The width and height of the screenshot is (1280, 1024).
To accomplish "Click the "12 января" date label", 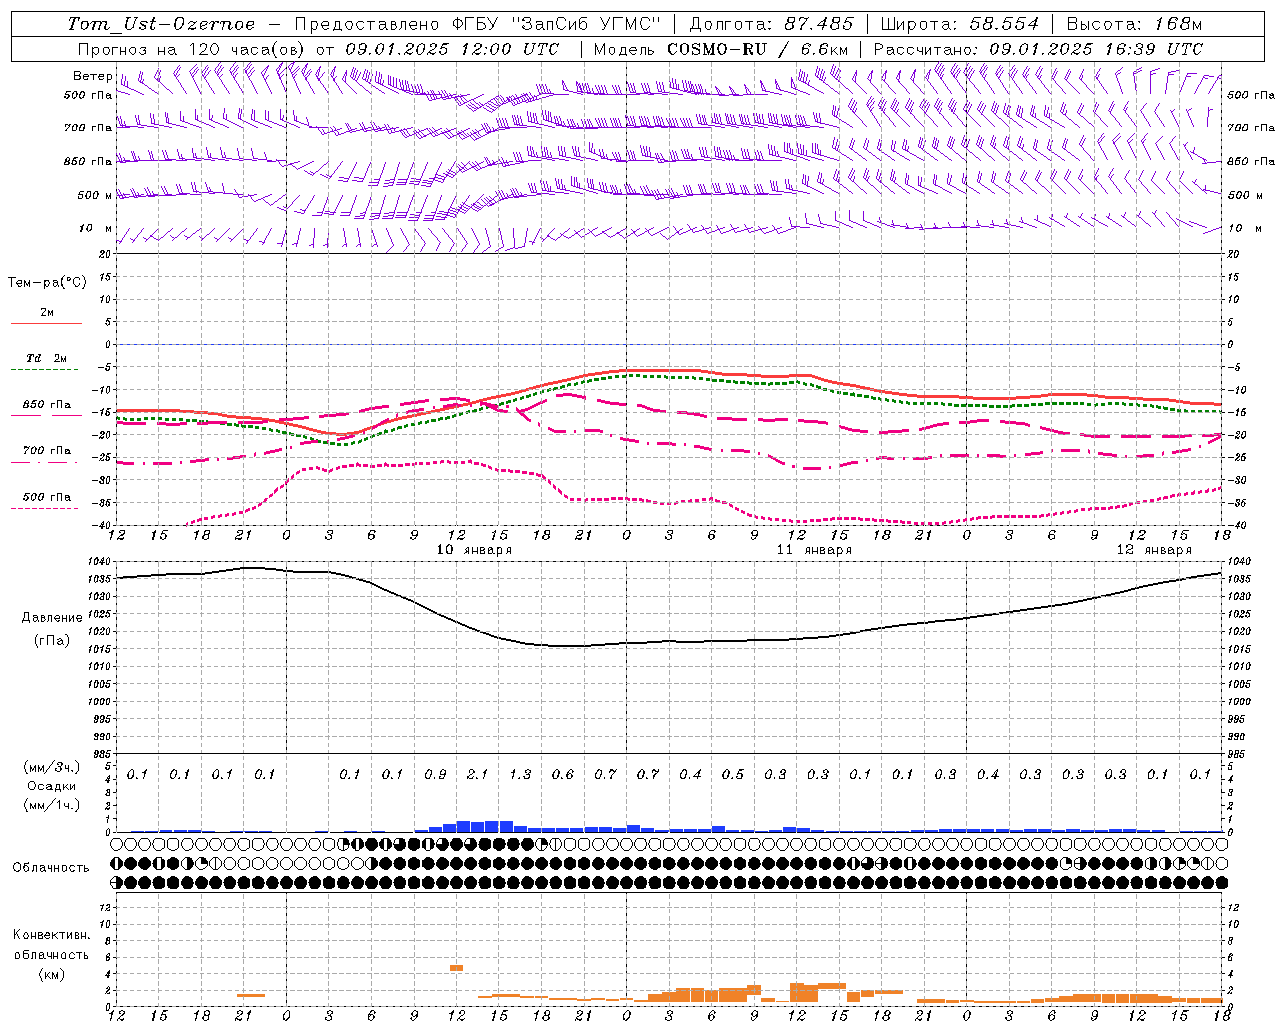I will coord(1155,550).
